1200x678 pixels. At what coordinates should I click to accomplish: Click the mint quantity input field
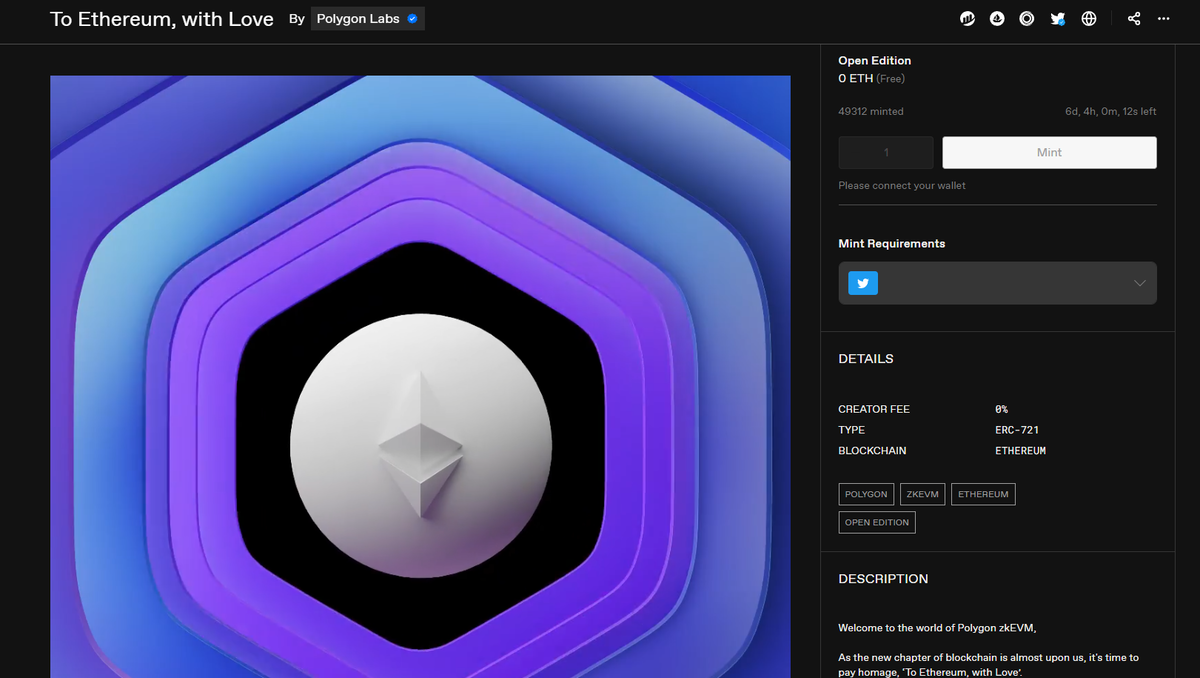(x=886, y=152)
